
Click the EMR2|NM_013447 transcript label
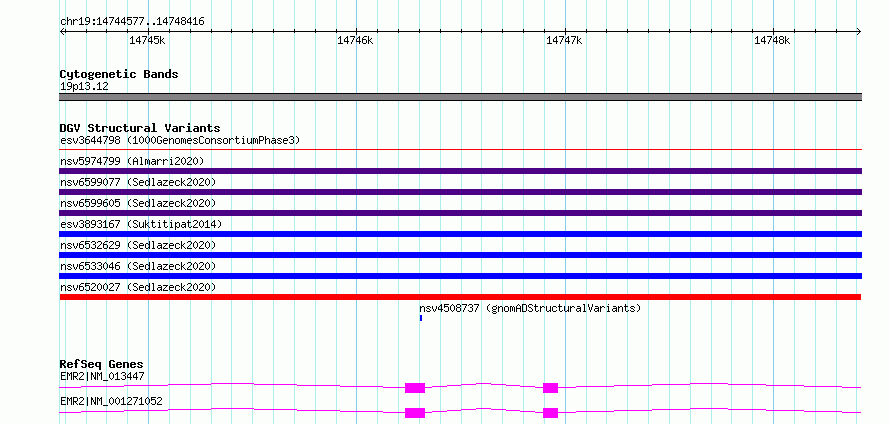click(102, 376)
